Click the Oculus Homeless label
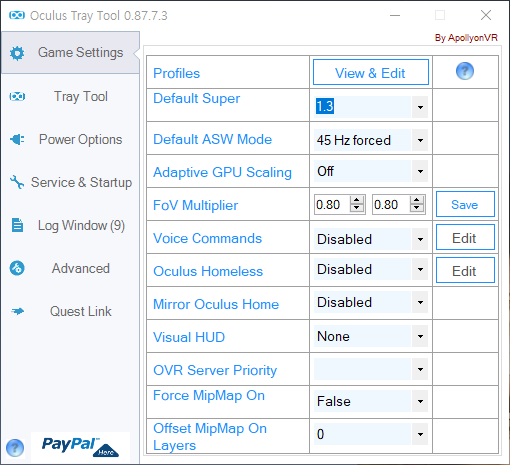This screenshot has height=465, width=510. [208, 271]
